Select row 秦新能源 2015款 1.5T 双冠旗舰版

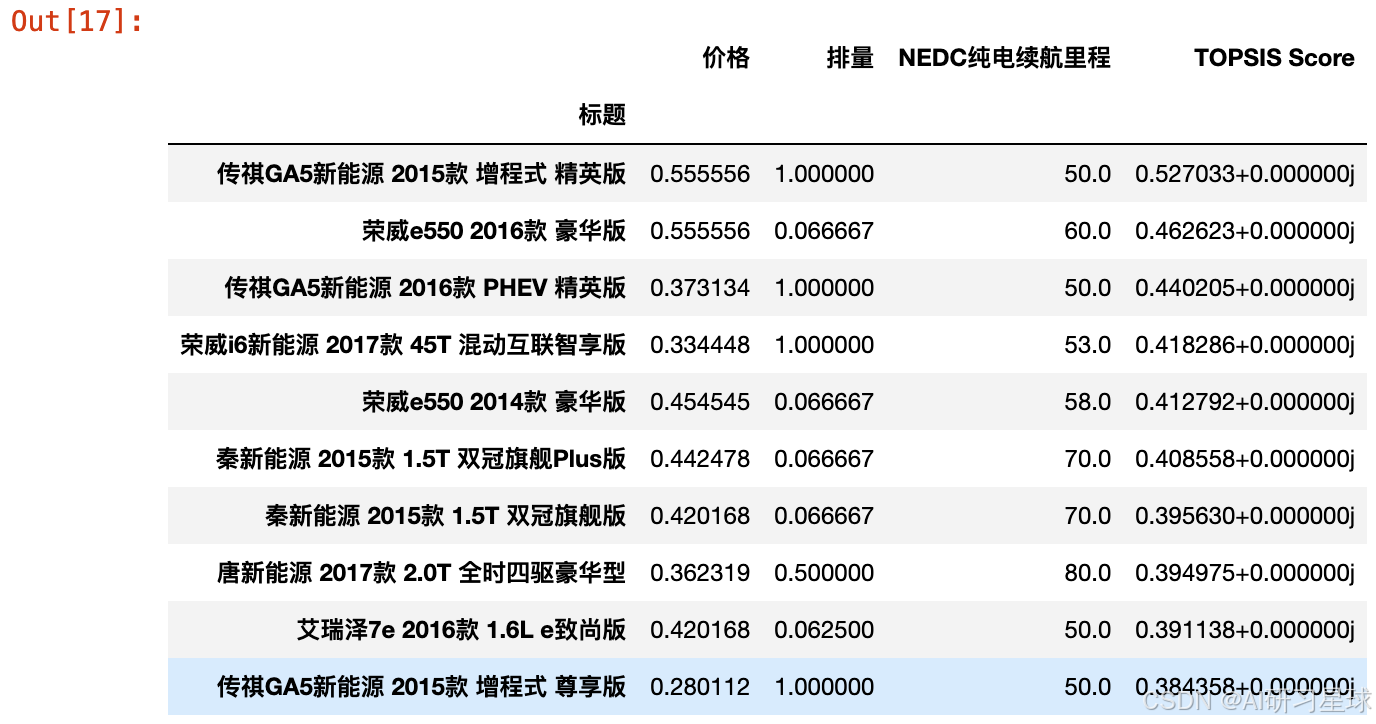tap(767, 516)
